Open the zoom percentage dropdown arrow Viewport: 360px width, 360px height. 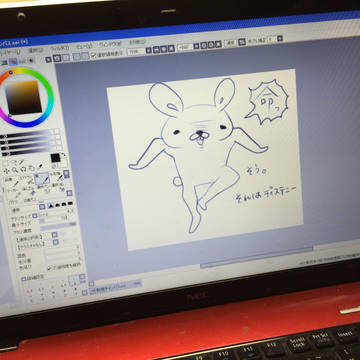click(149, 50)
